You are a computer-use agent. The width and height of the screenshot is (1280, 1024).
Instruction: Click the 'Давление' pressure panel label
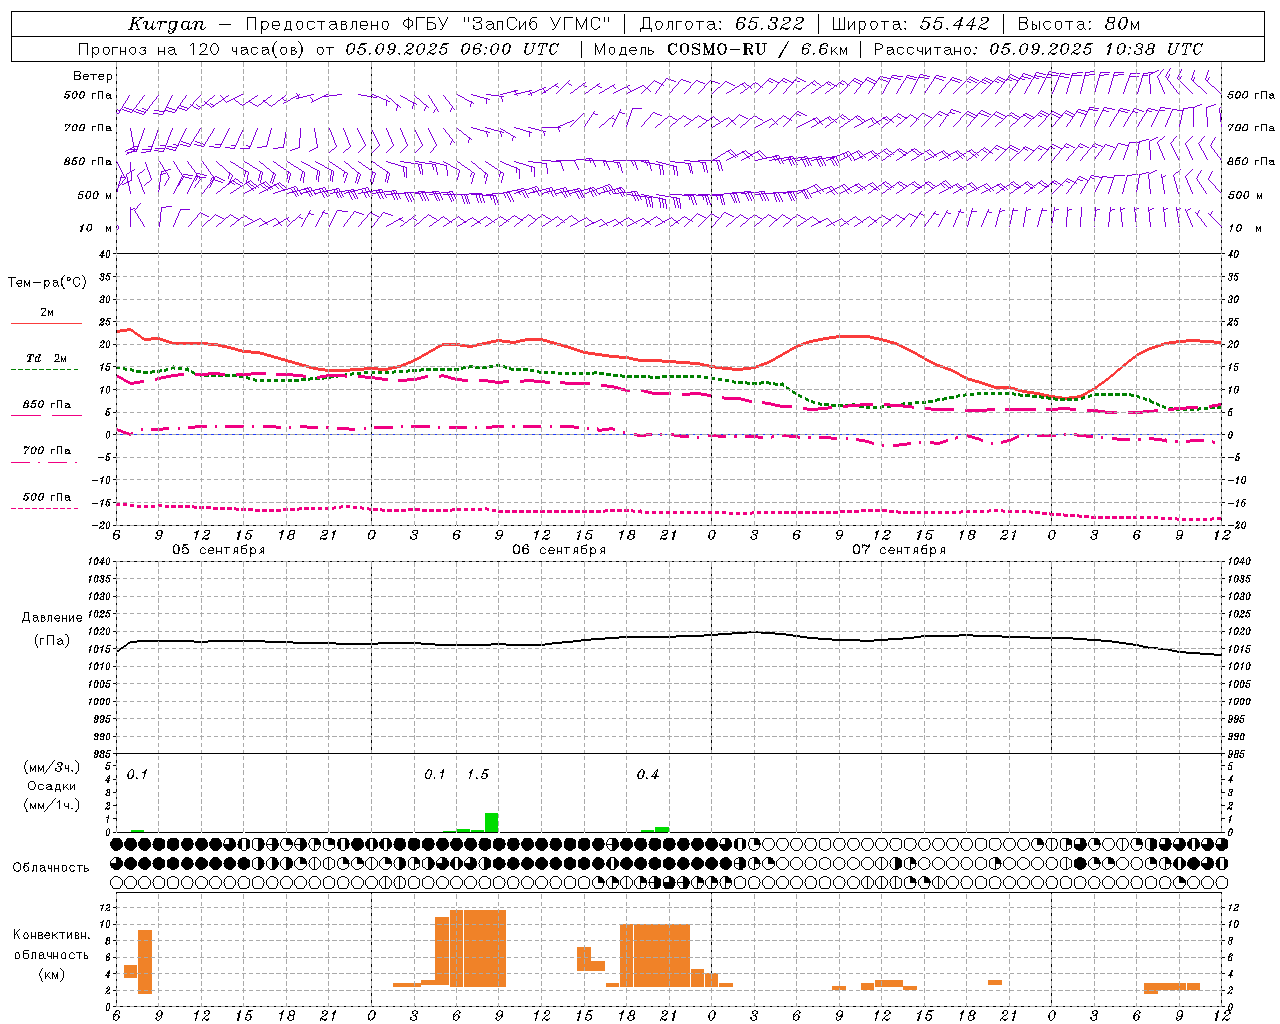click(52, 618)
